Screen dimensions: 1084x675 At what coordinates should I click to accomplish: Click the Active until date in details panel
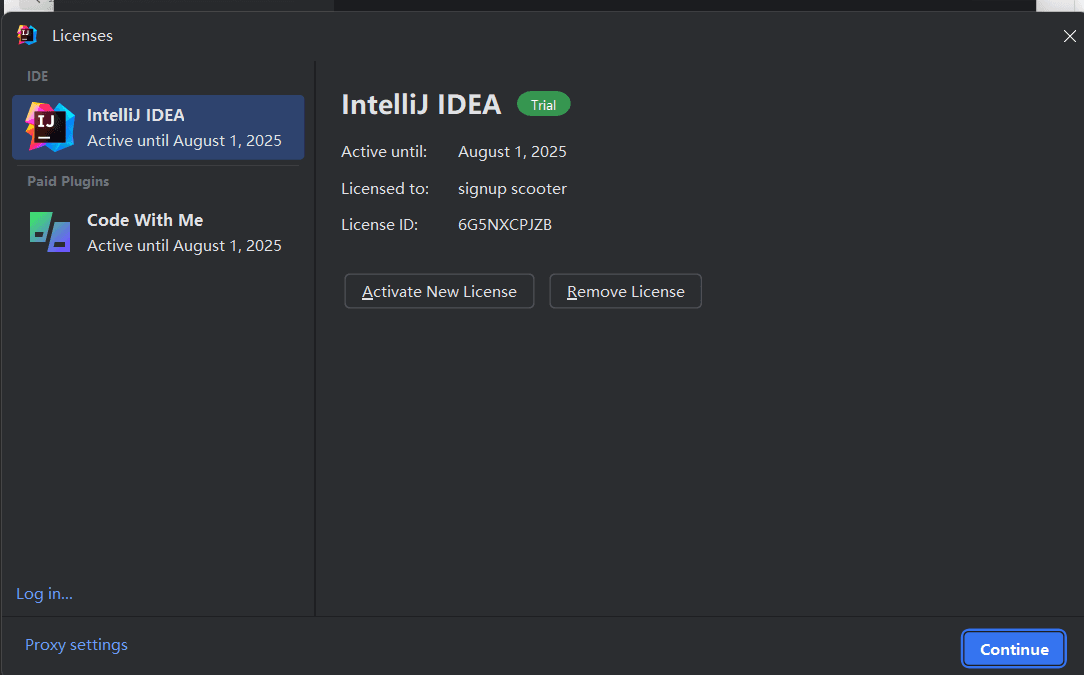pyautogui.click(x=512, y=152)
